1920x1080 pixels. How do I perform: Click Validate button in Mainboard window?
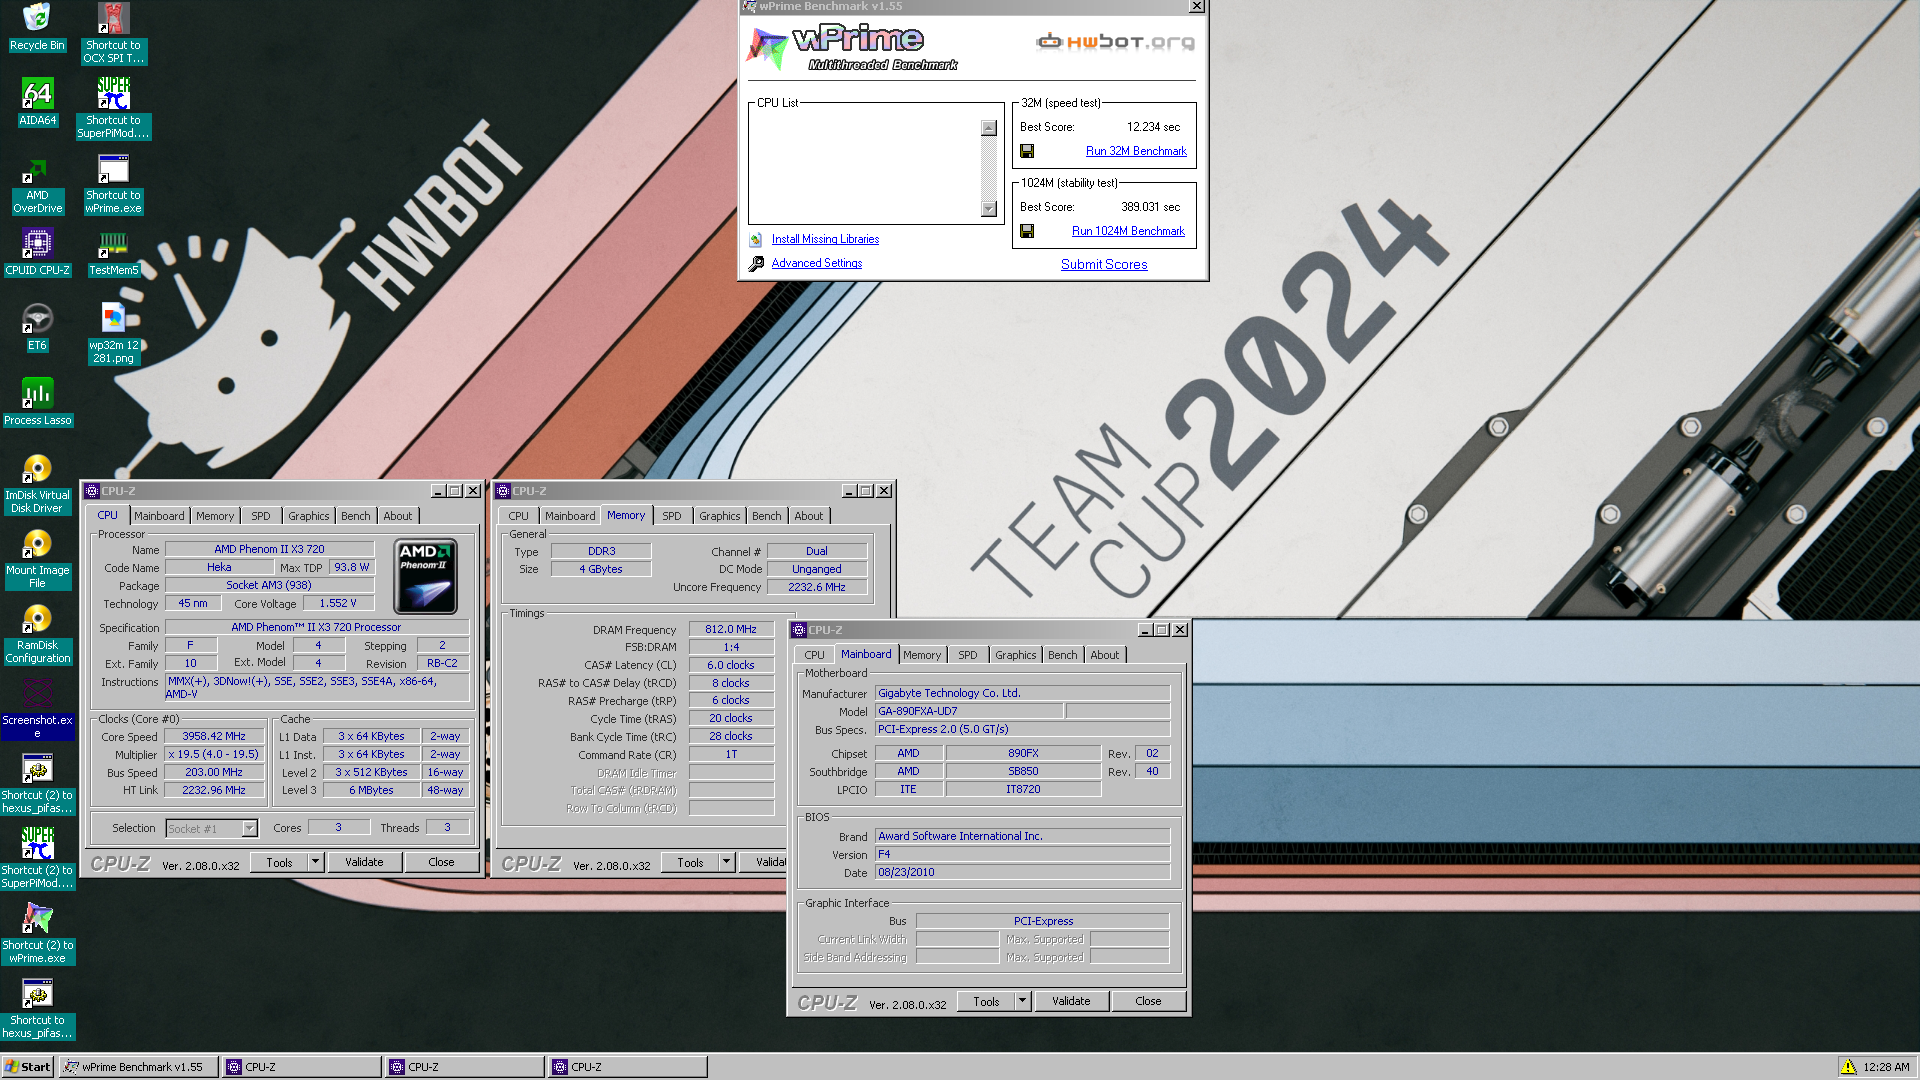[1071, 1001]
